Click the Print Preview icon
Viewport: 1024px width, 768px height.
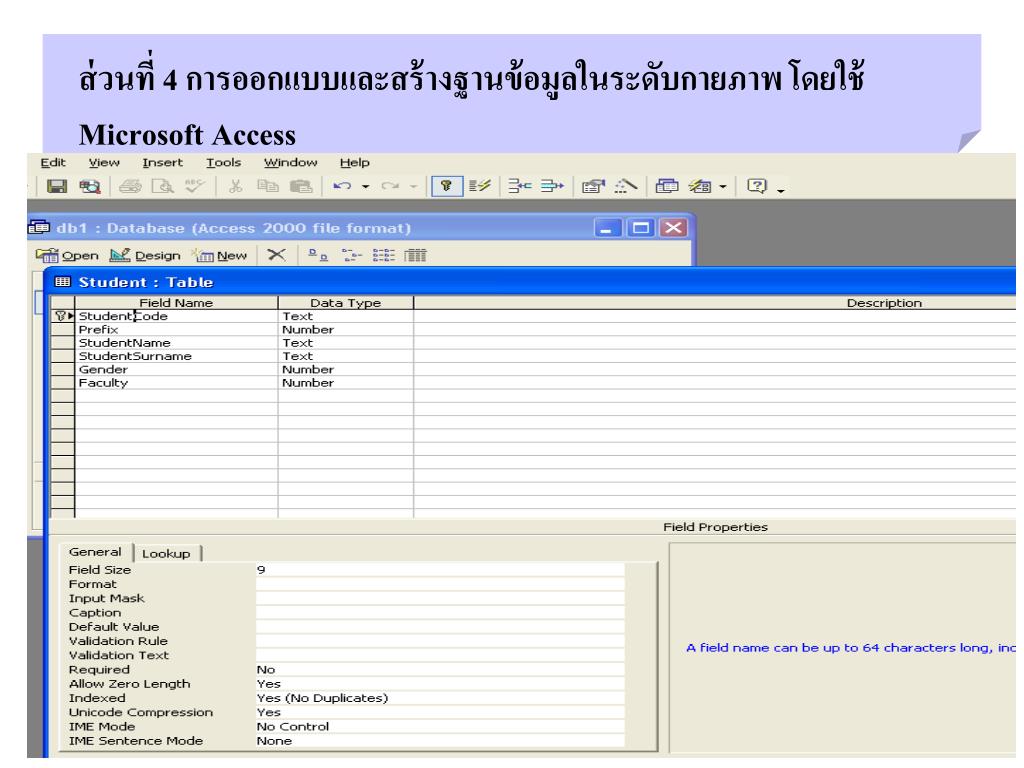coord(162,187)
